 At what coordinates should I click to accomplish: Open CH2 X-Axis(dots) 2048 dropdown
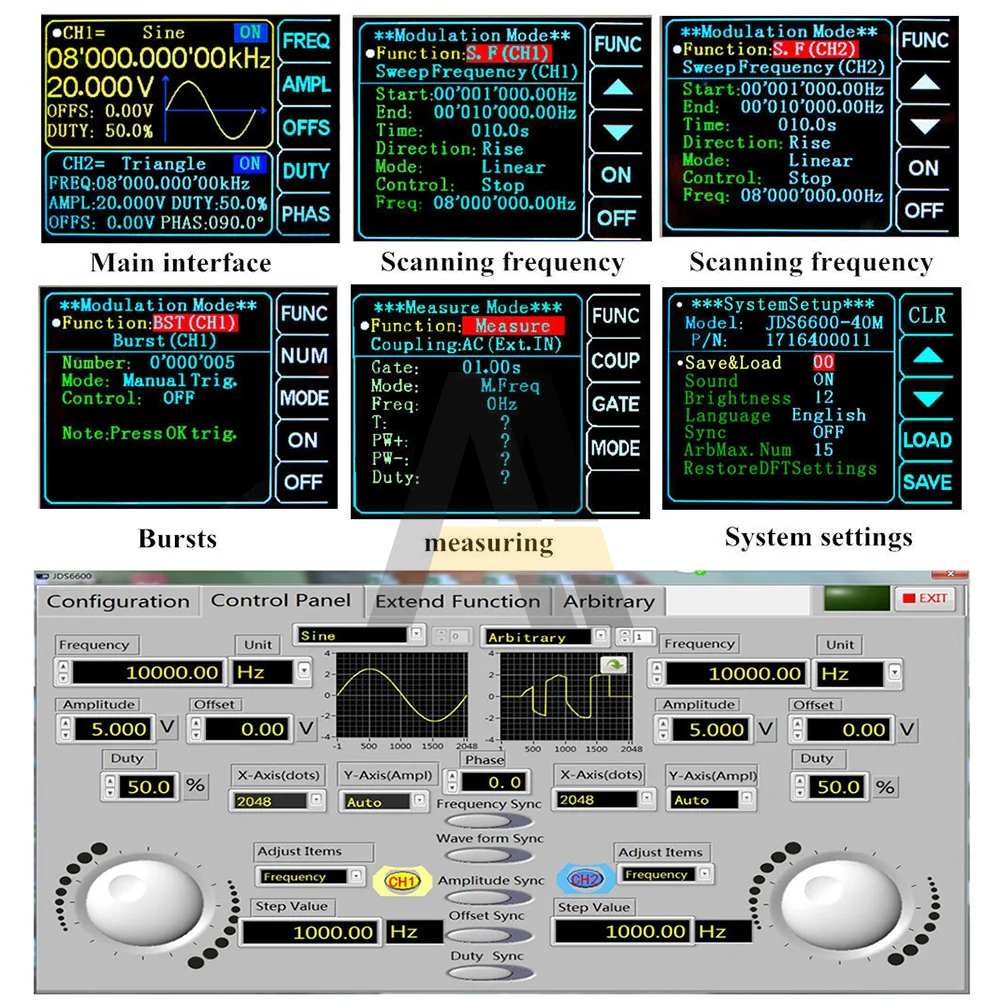coord(647,798)
